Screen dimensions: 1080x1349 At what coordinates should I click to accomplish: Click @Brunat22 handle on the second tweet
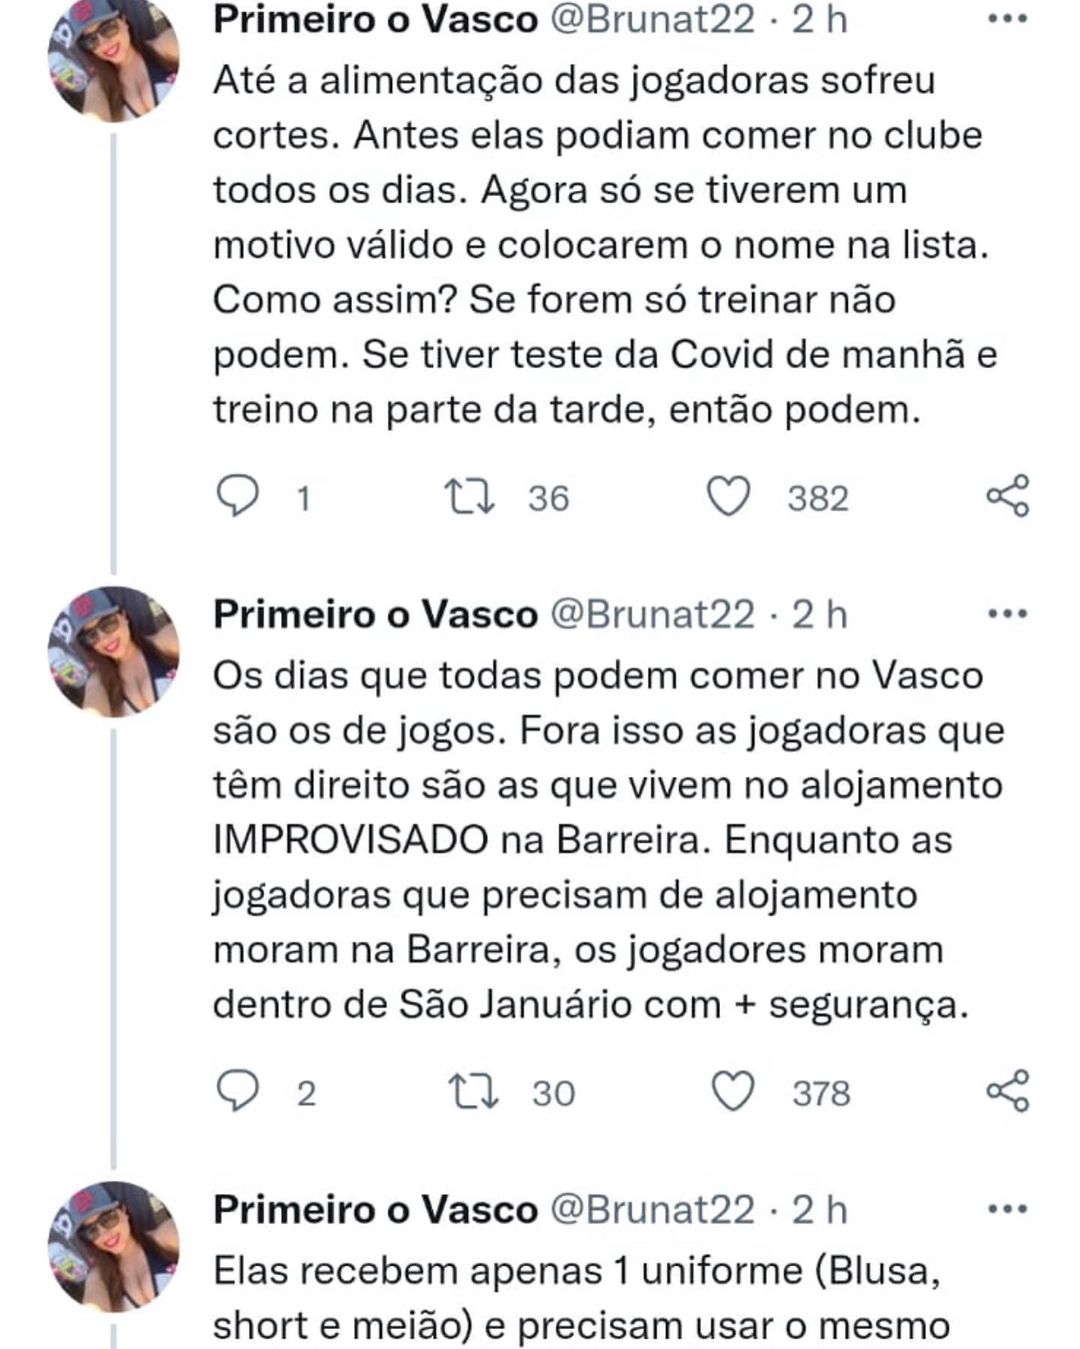click(x=653, y=614)
